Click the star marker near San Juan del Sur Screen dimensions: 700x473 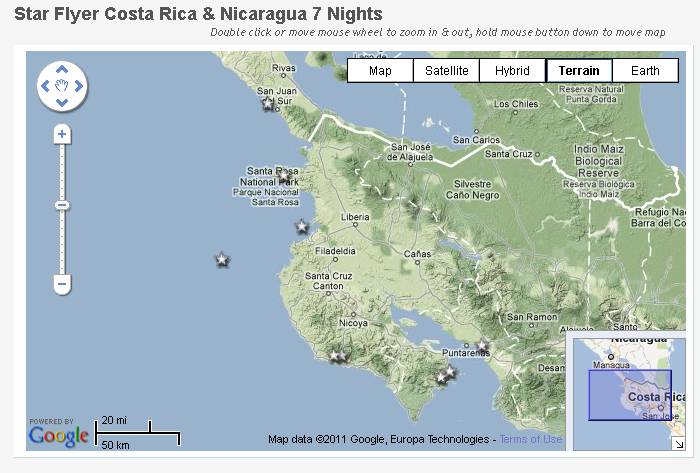(268, 103)
